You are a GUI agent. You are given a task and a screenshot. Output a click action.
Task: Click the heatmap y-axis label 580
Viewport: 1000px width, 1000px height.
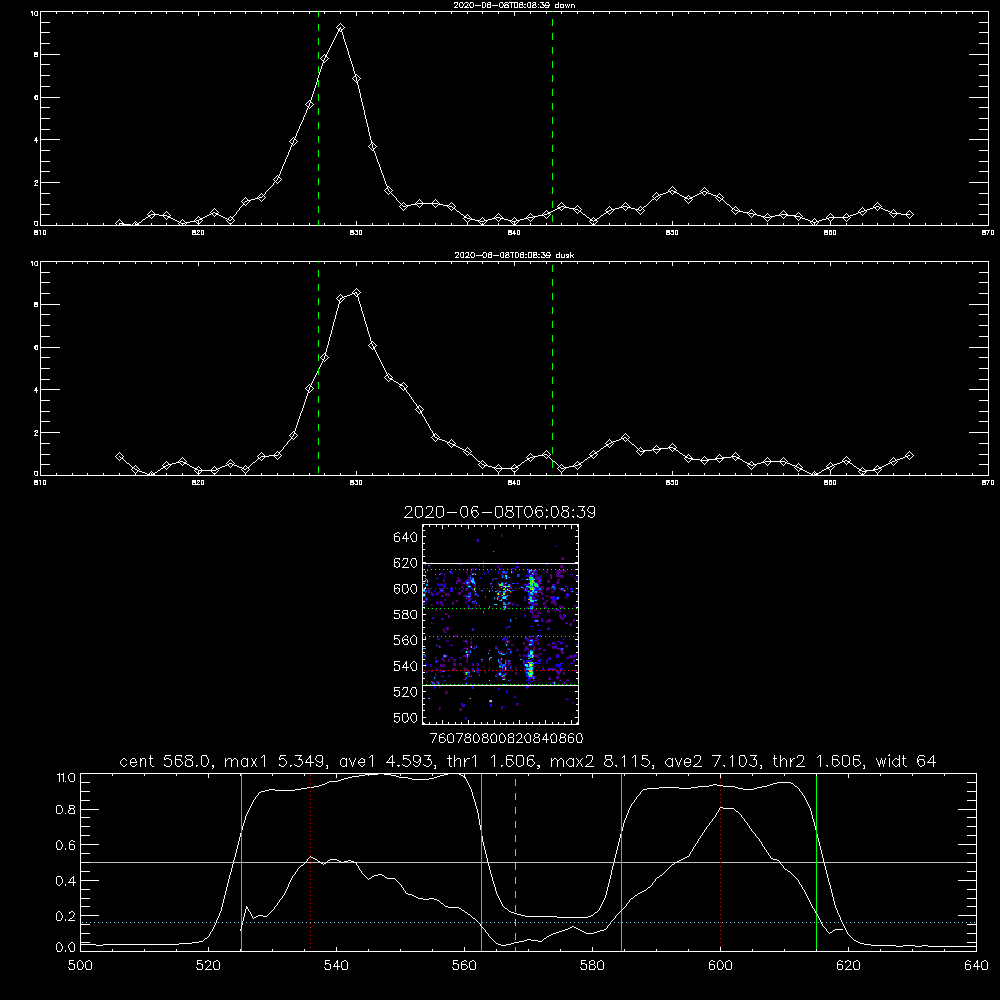pyautogui.click(x=406, y=615)
